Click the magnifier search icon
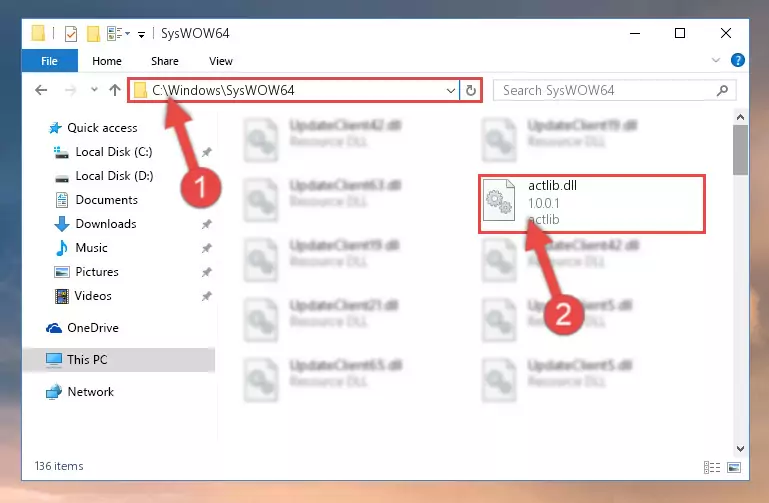The width and height of the screenshot is (769, 503). (722, 91)
